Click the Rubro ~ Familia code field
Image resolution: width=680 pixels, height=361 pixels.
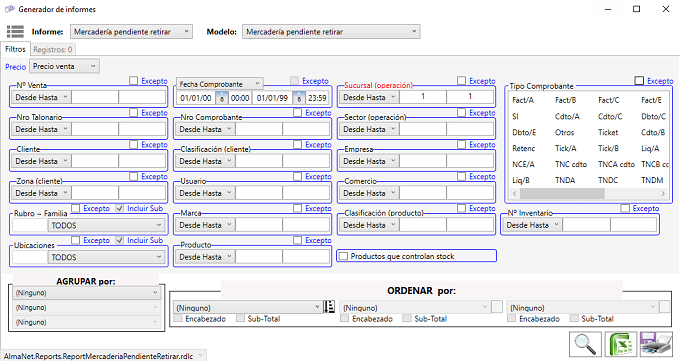coord(30,225)
